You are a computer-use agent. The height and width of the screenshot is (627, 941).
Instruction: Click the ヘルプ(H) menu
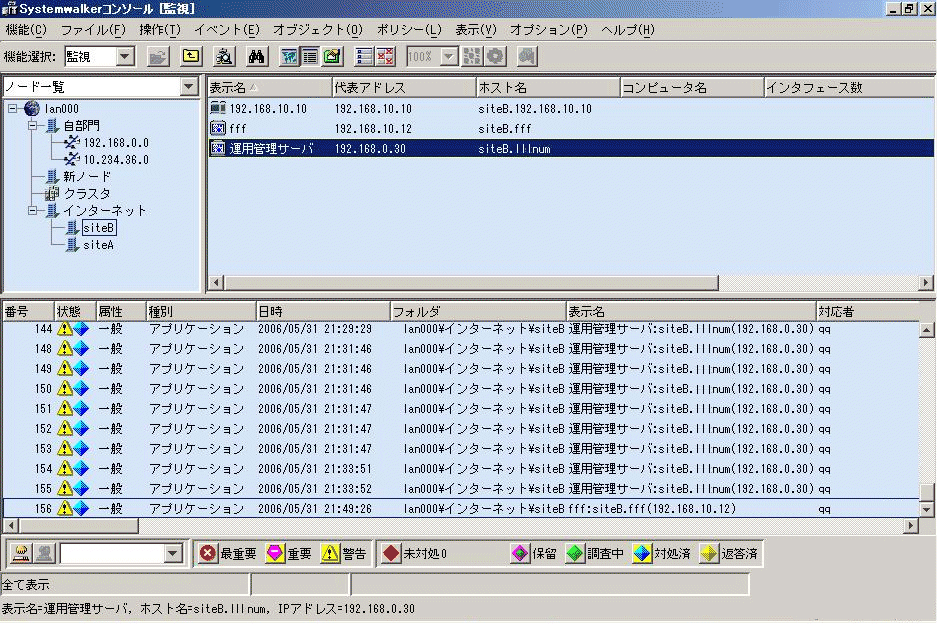tap(627, 30)
